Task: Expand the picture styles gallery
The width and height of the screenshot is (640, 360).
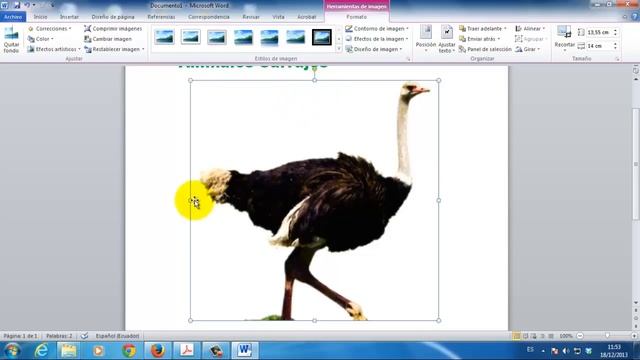Action: click(x=339, y=49)
